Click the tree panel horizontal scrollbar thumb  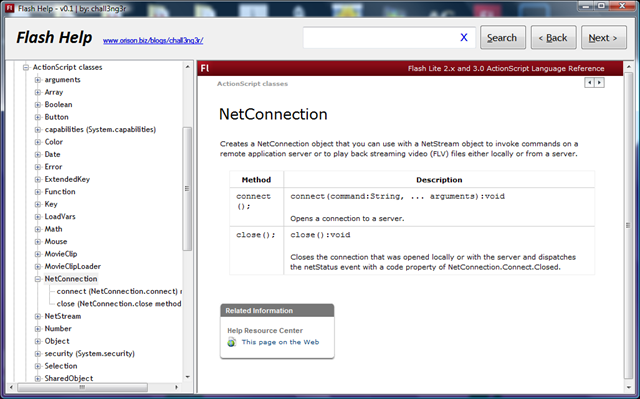click(82, 387)
